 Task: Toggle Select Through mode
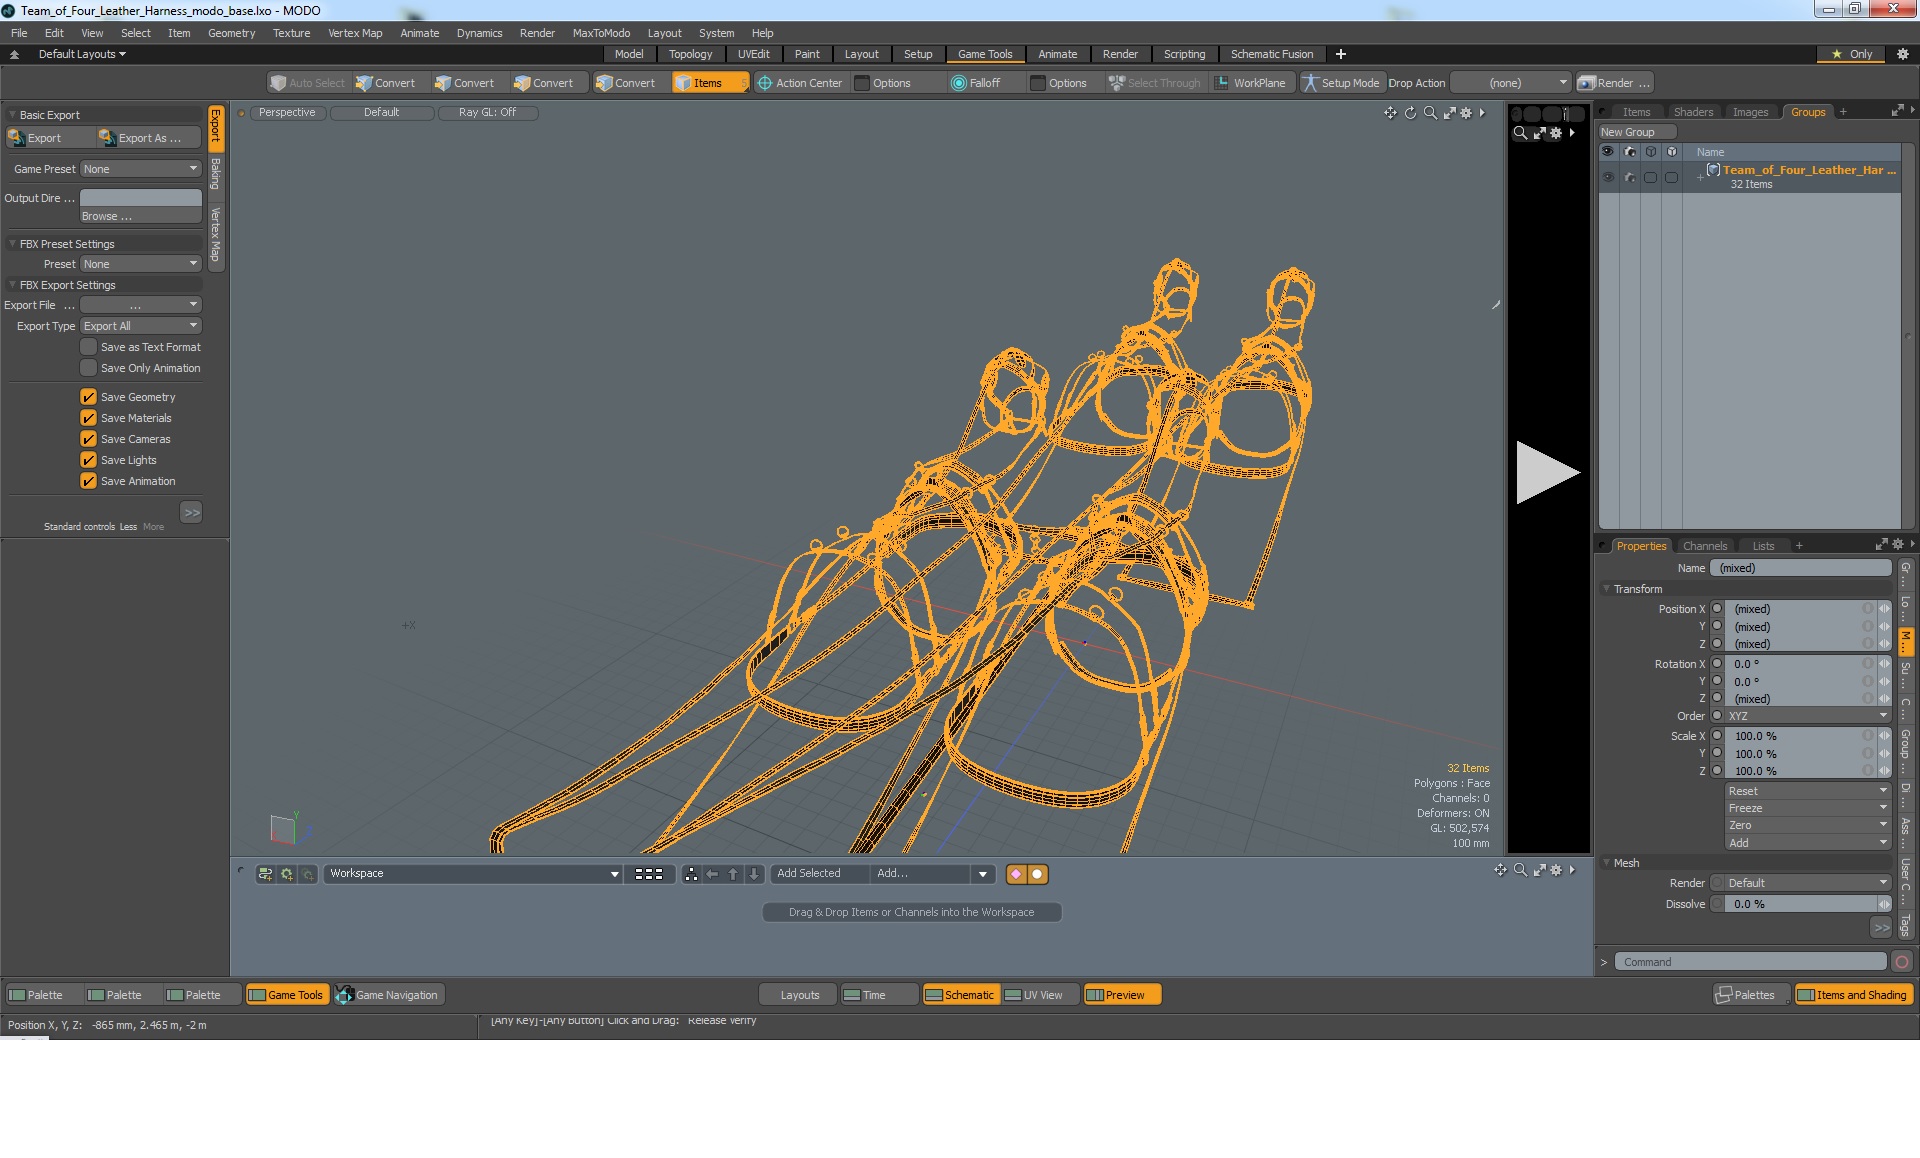(x=1155, y=83)
